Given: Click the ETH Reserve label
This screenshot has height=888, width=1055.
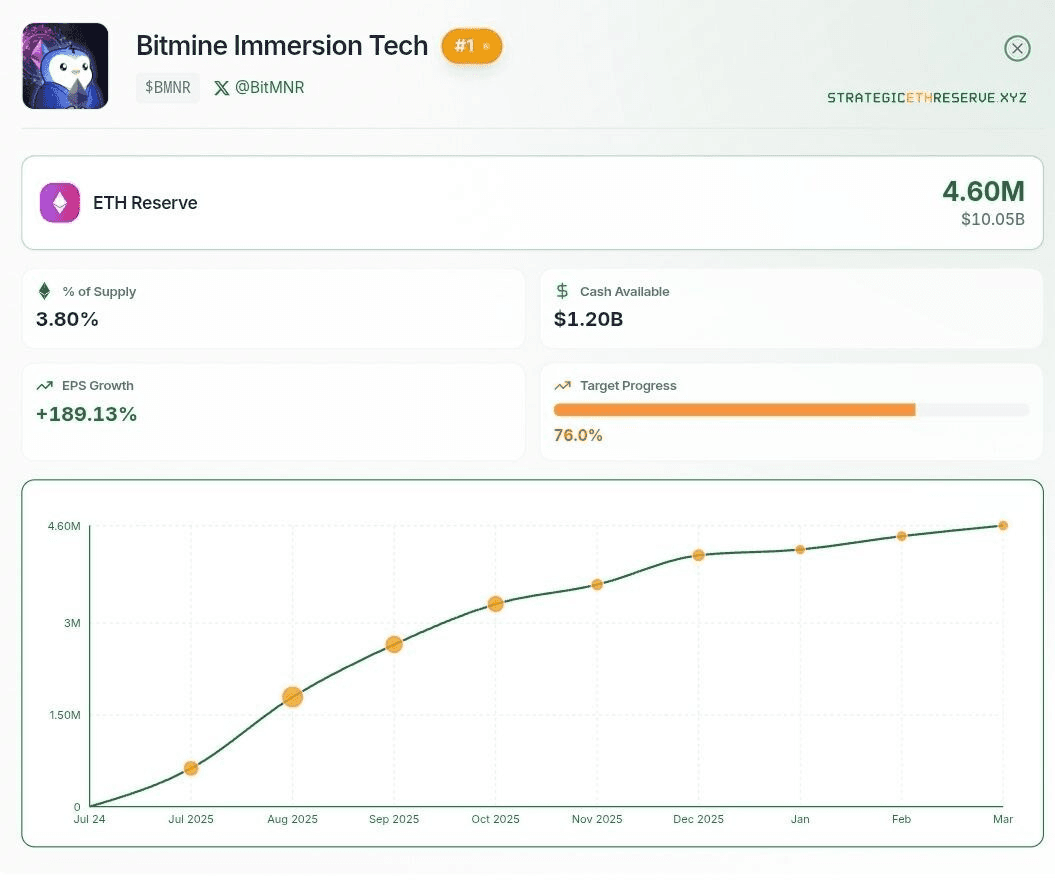Looking at the screenshot, I should coord(145,202).
